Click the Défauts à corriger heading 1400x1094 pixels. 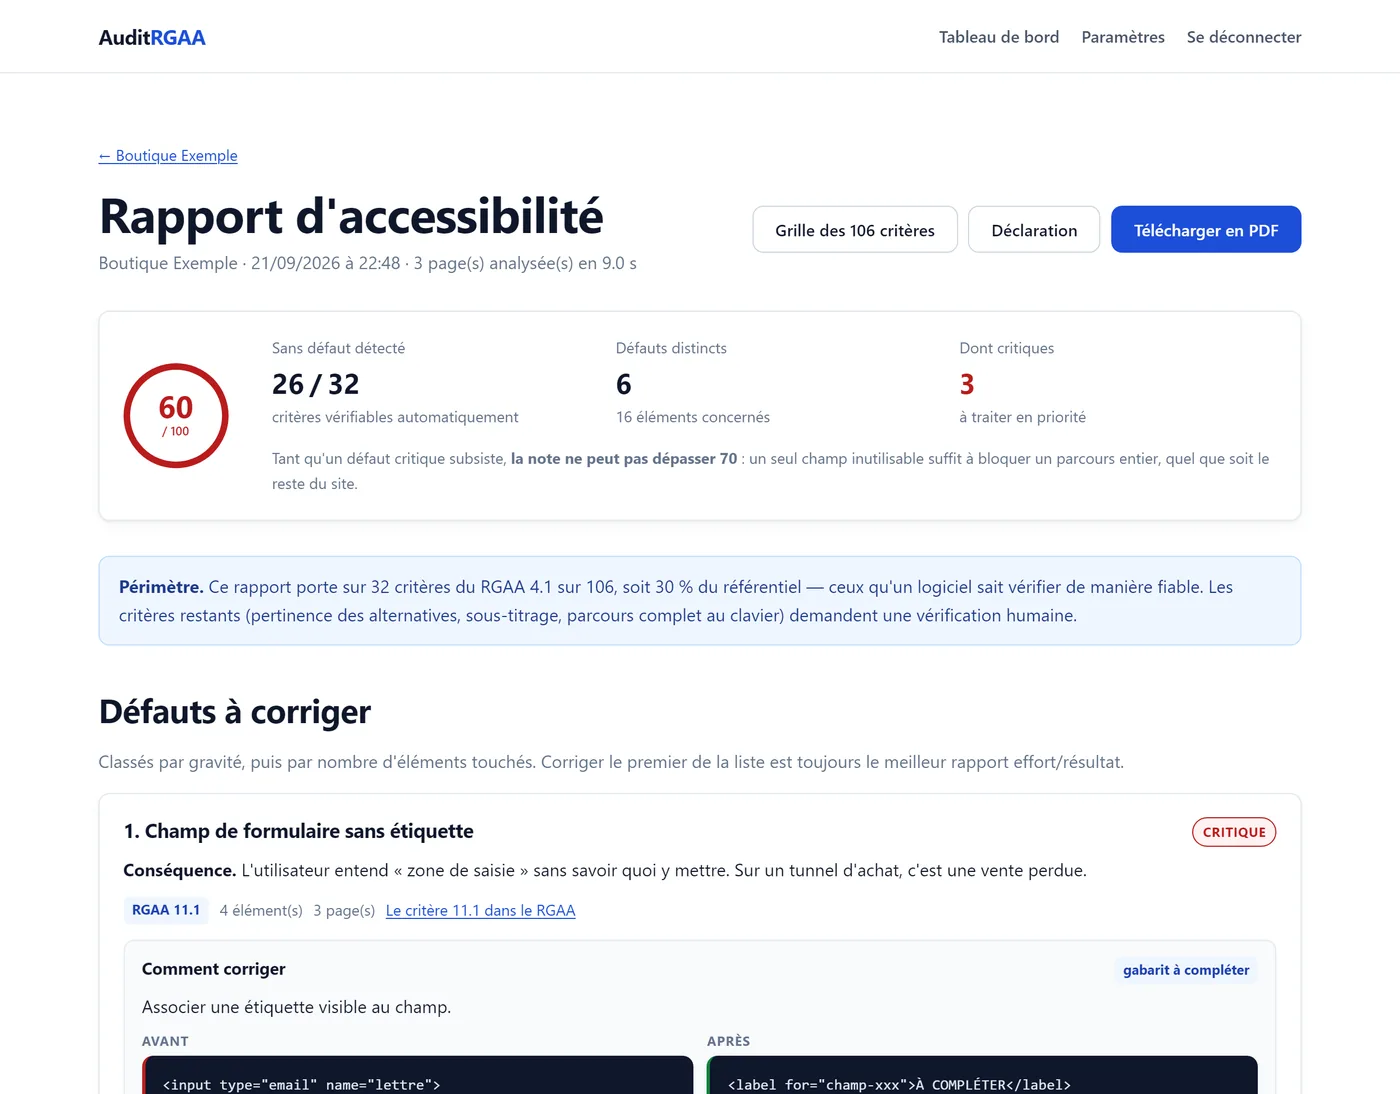pos(235,712)
